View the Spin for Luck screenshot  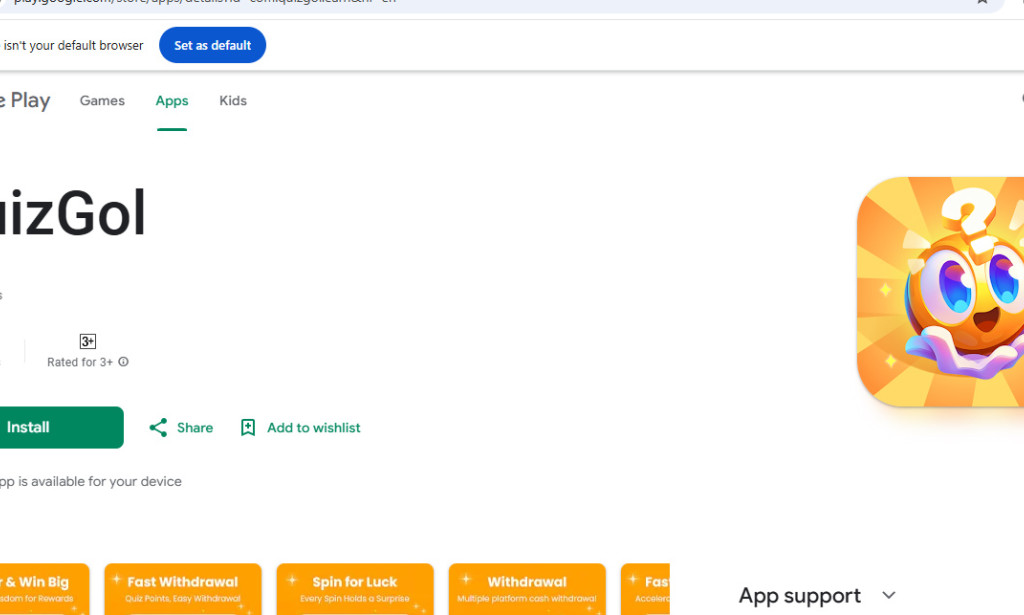click(355, 589)
